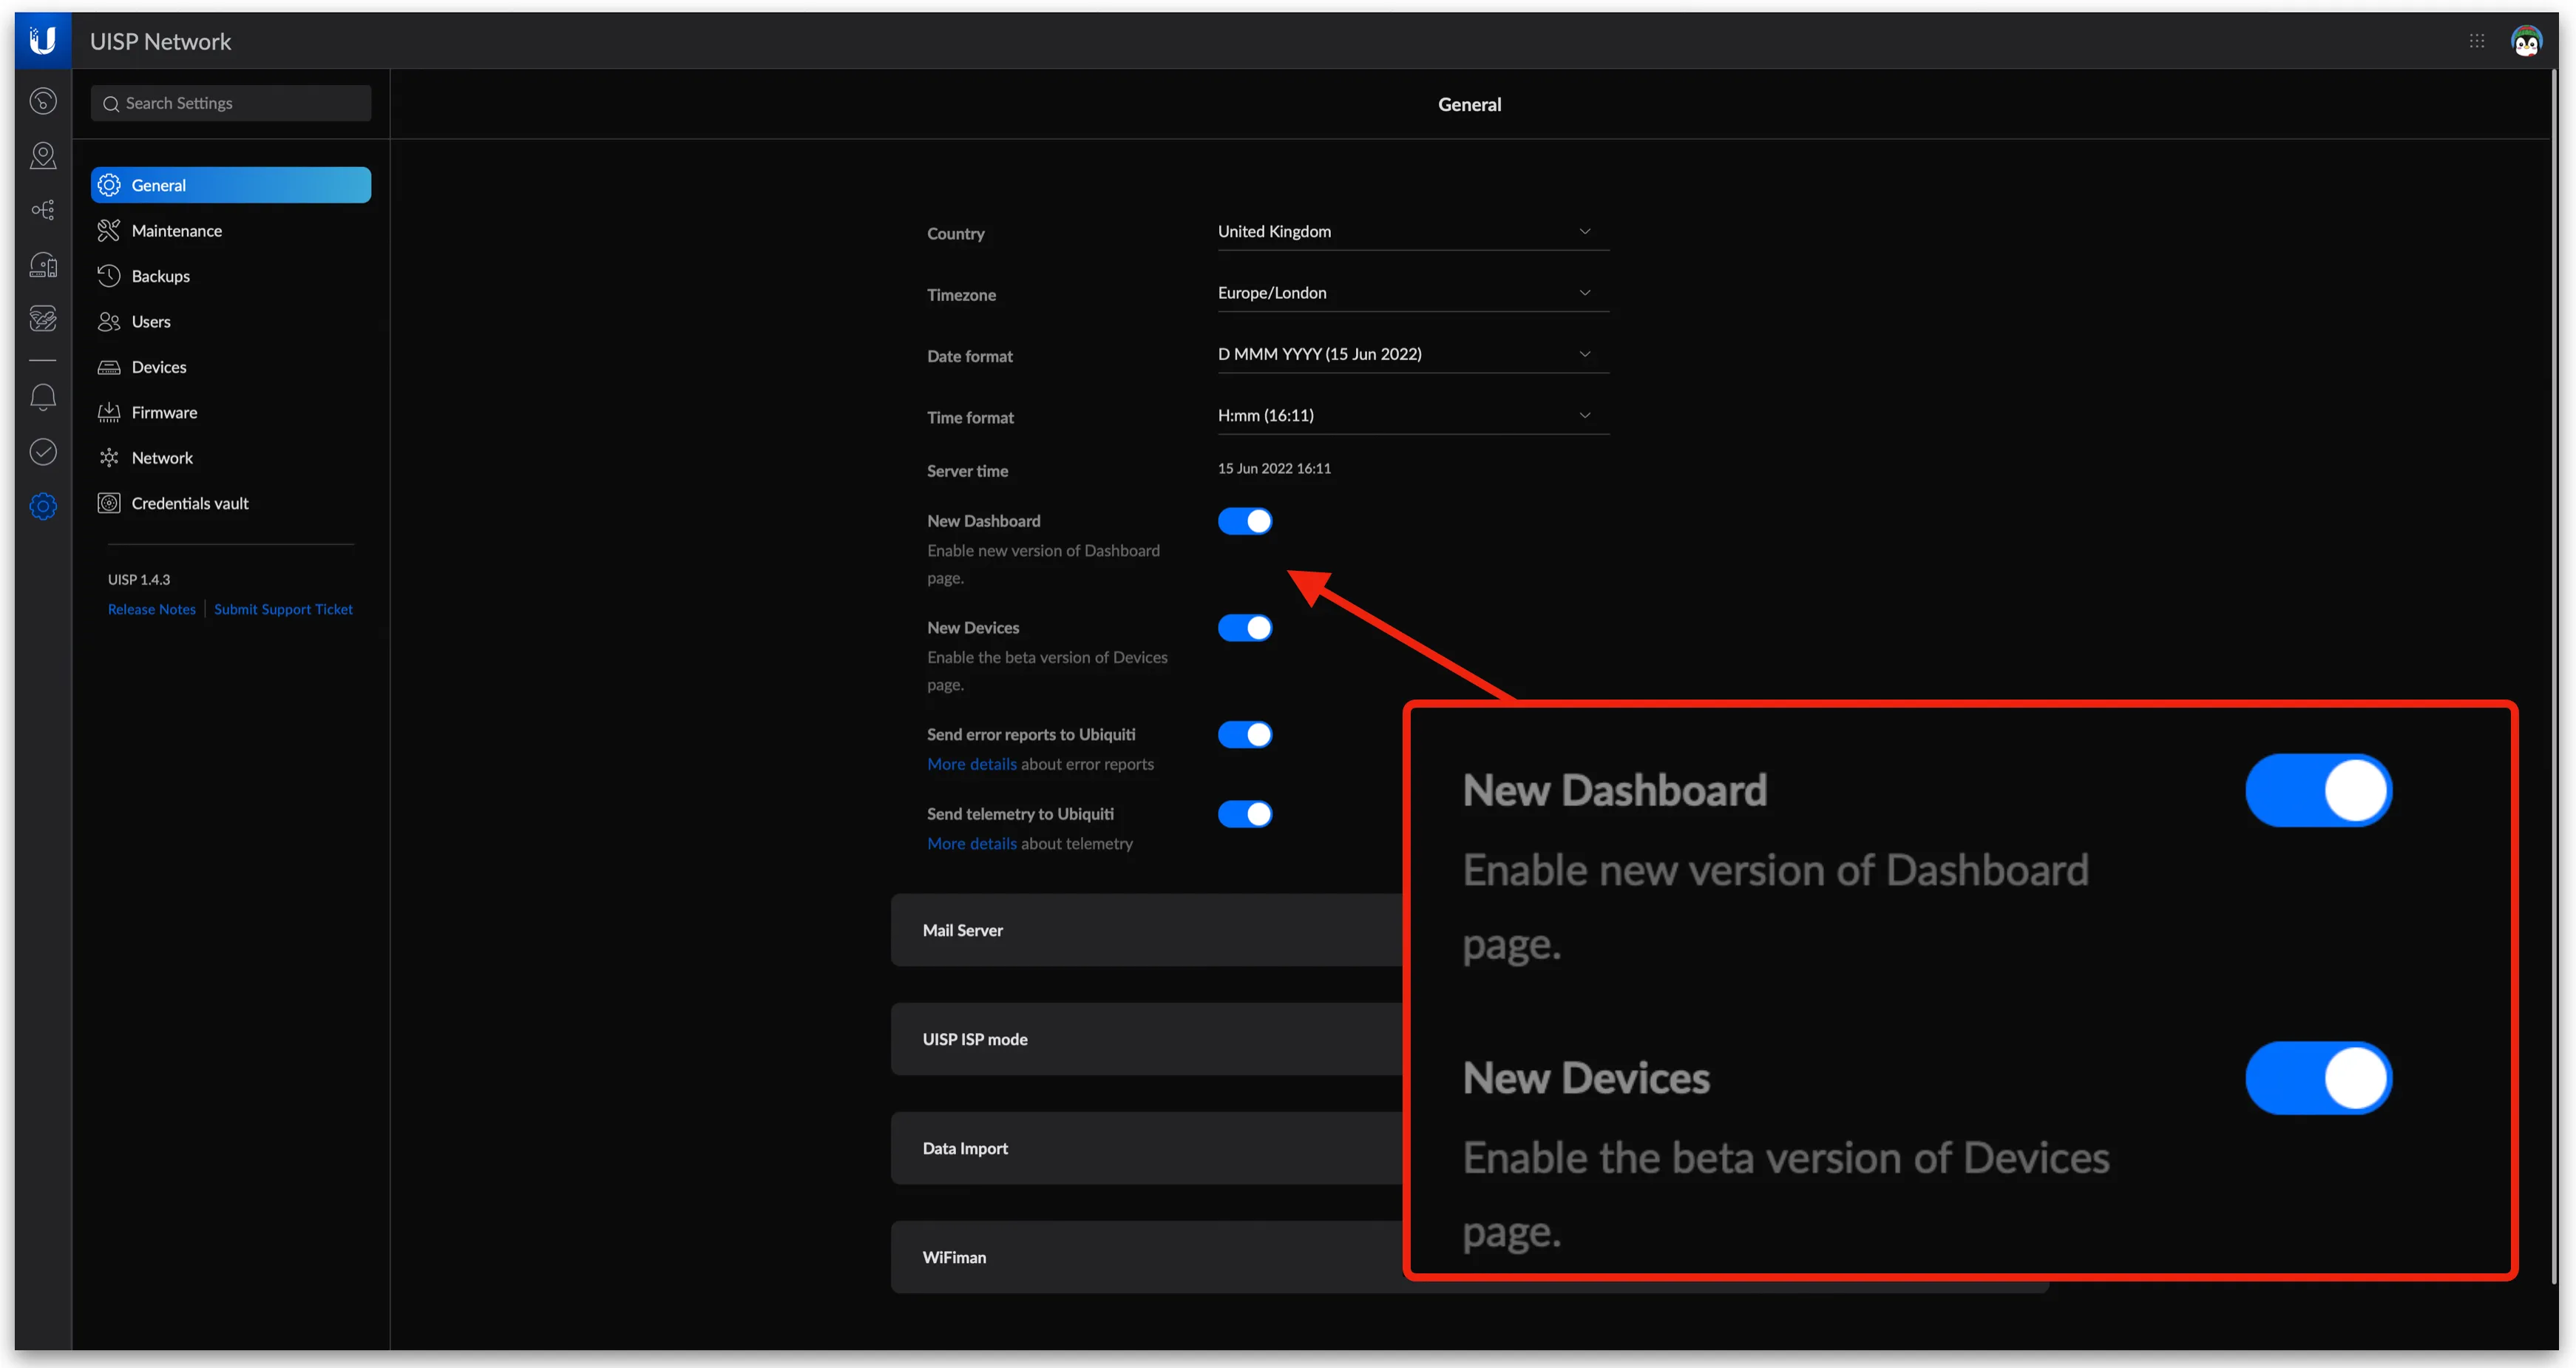Open the Credentials vault menu item

coord(190,503)
